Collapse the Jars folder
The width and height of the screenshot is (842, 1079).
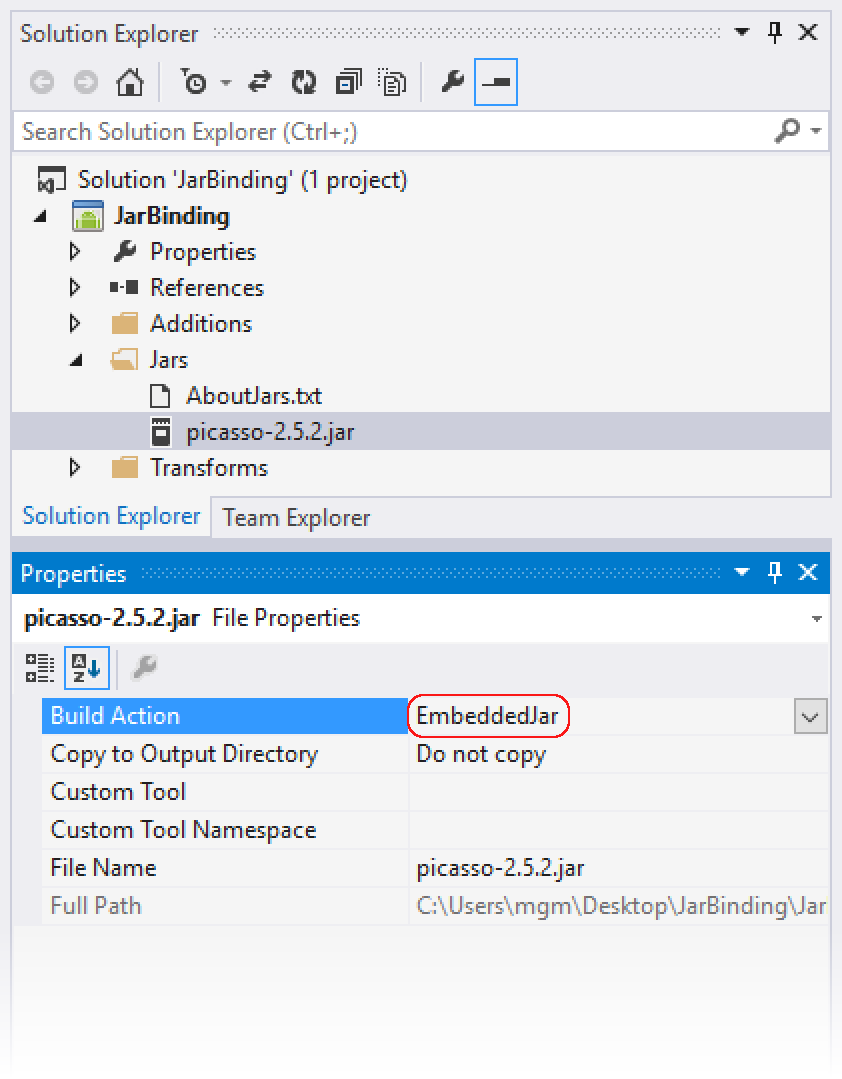(75, 360)
